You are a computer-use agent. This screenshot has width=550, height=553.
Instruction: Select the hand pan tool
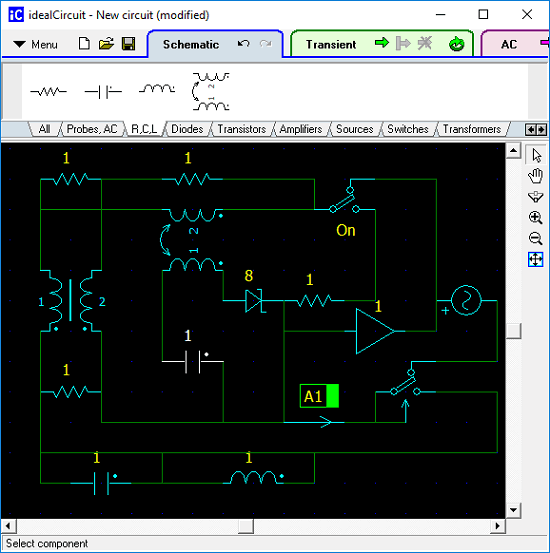point(536,176)
